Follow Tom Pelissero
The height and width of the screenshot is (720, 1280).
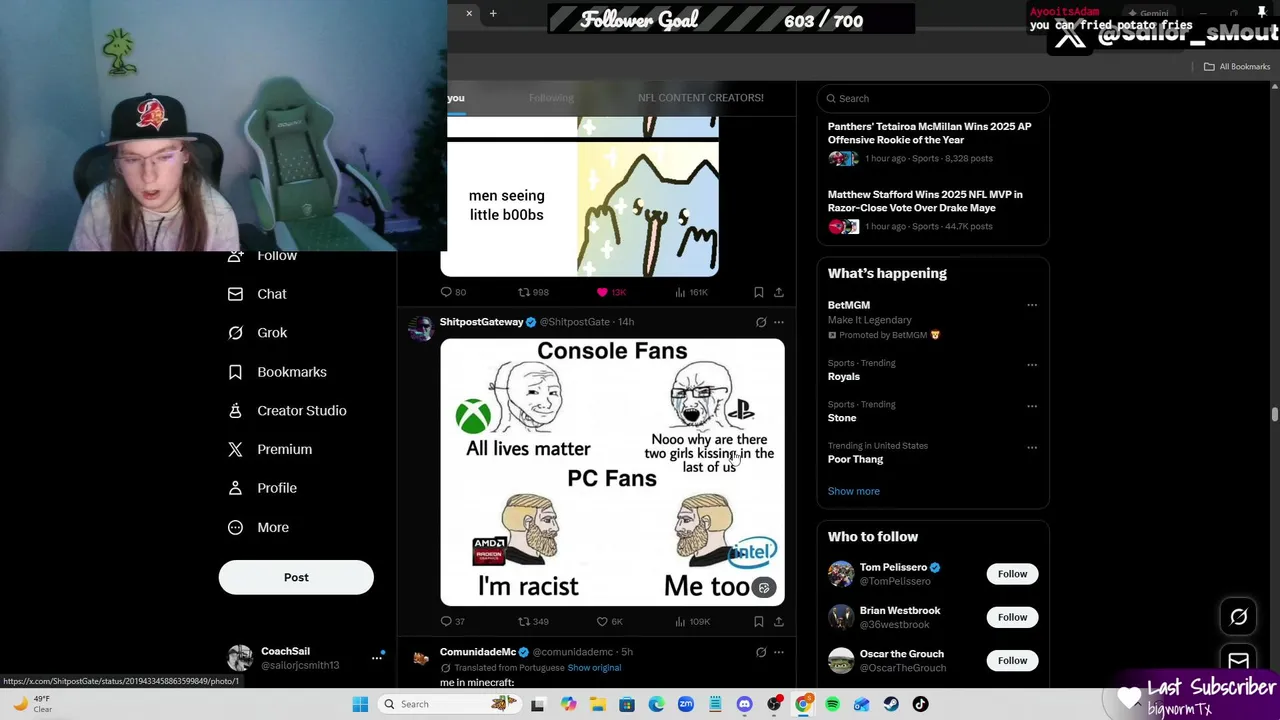[x=1012, y=574]
